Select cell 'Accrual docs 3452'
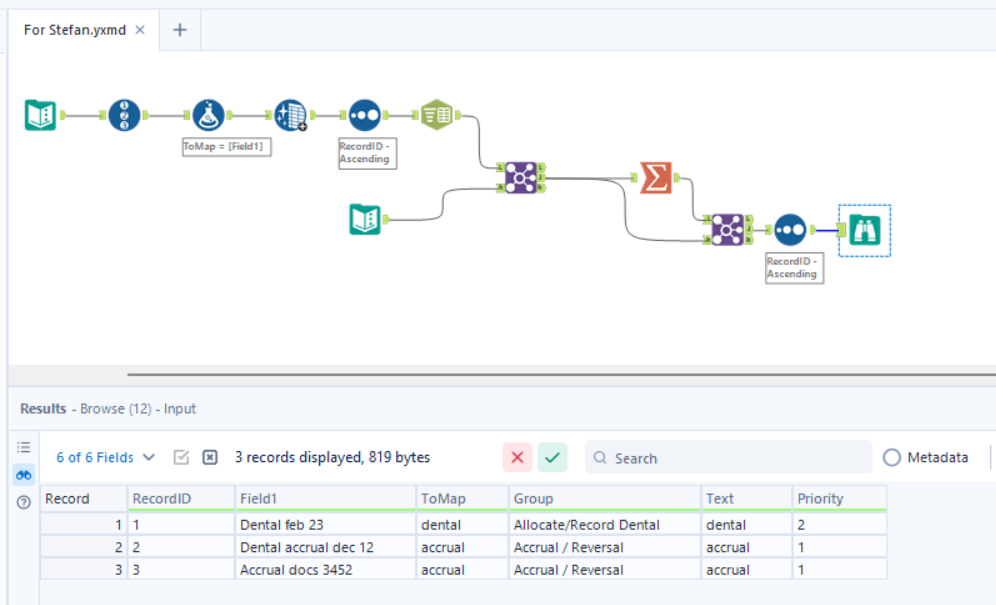The width and height of the screenshot is (996, 605). coord(325,569)
